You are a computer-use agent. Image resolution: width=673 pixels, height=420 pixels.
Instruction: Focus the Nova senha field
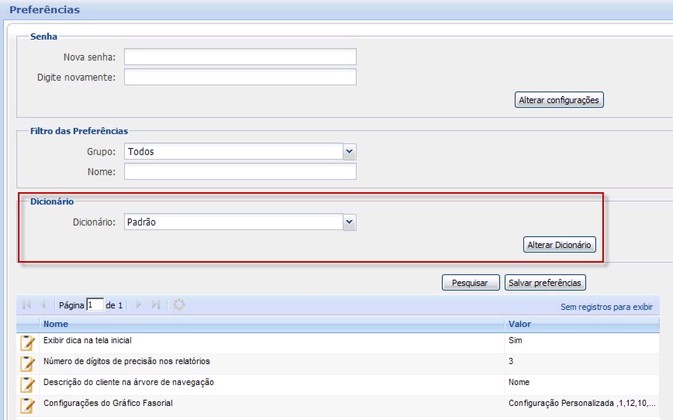(240, 57)
